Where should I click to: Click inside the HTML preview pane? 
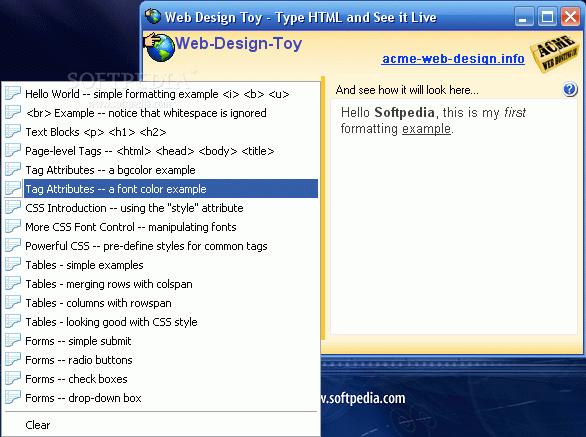(x=454, y=216)
